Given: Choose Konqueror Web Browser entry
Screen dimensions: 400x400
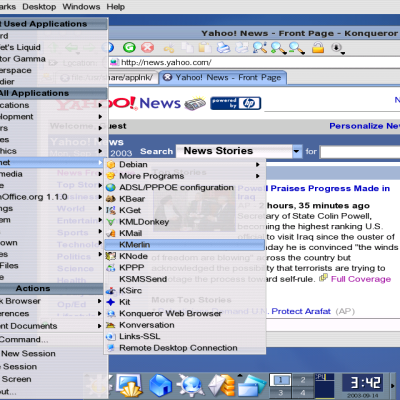Looking at the screenshot, I should [185, 314].
